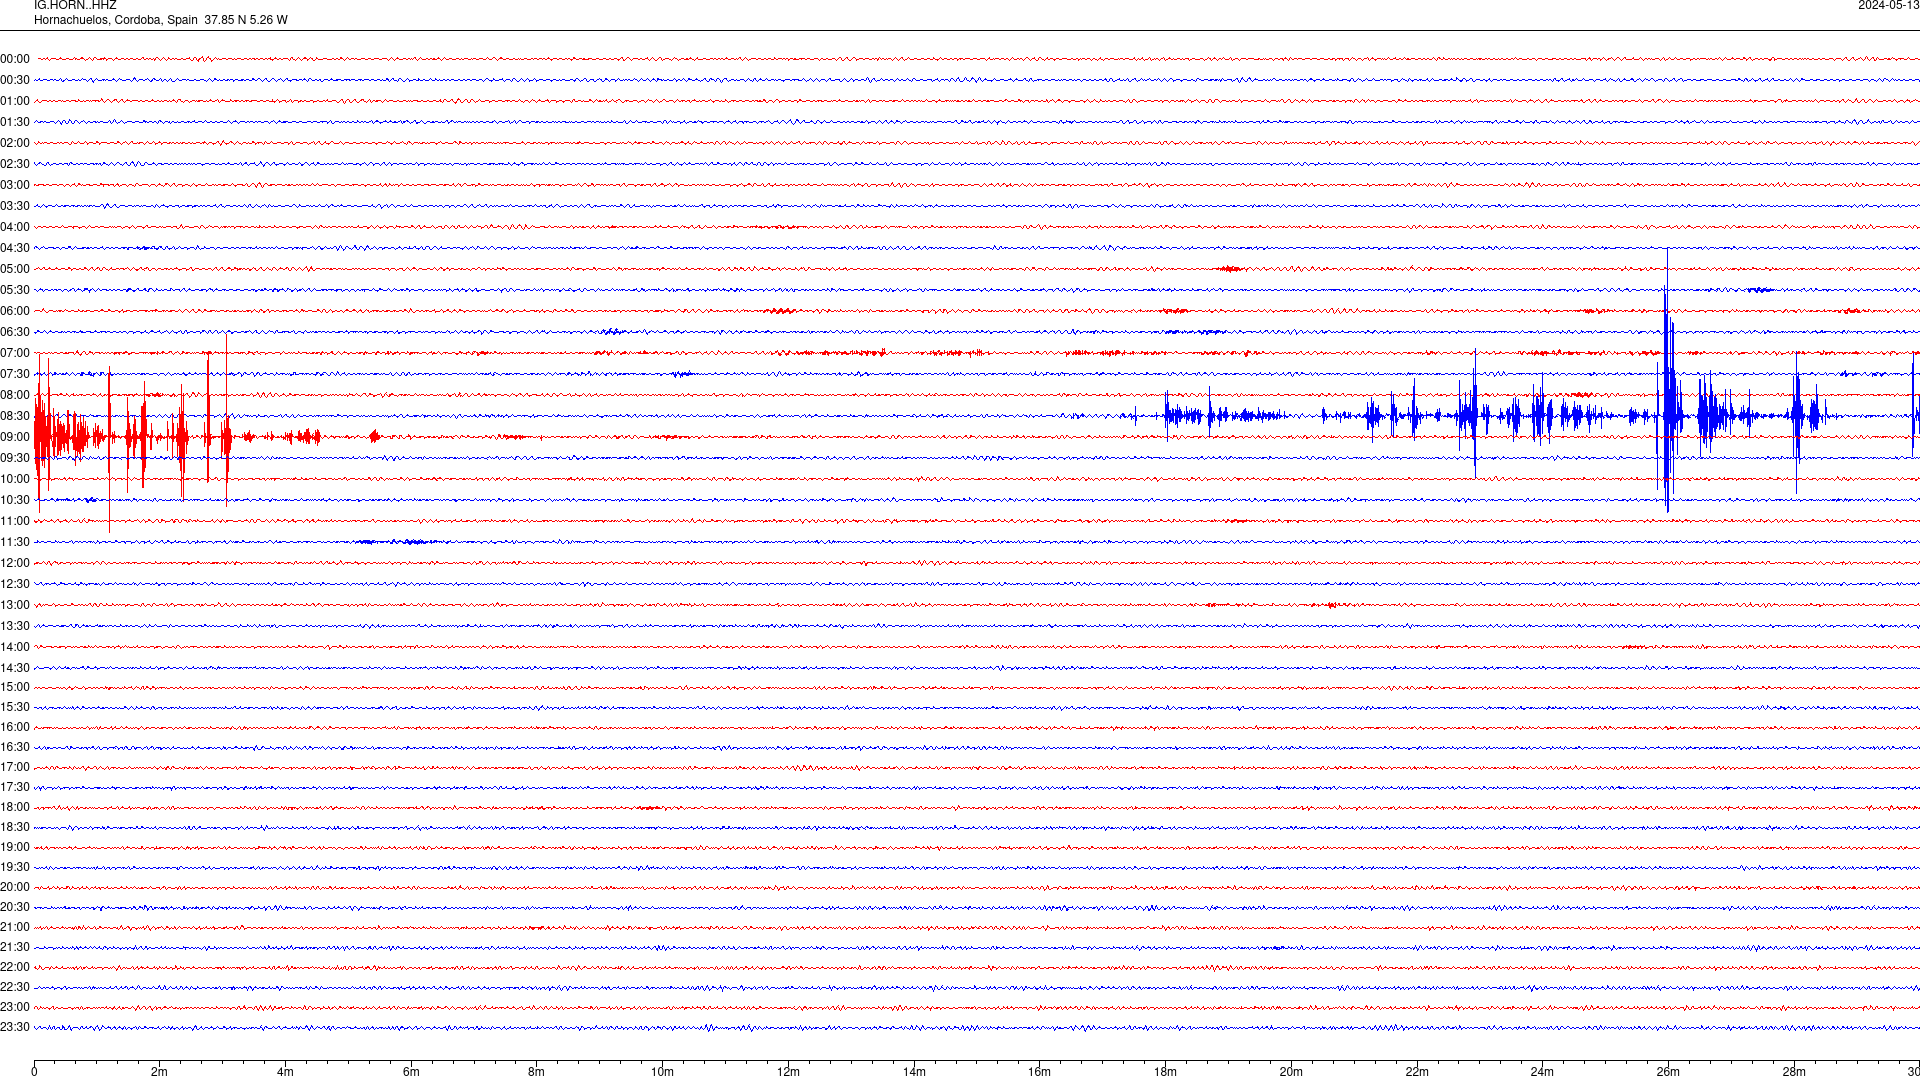The height and width of the screenshot is (1080, 1920).
Task: Click the blue burst near 18 minutes on 08:30 row
Action: (1185, 415)
